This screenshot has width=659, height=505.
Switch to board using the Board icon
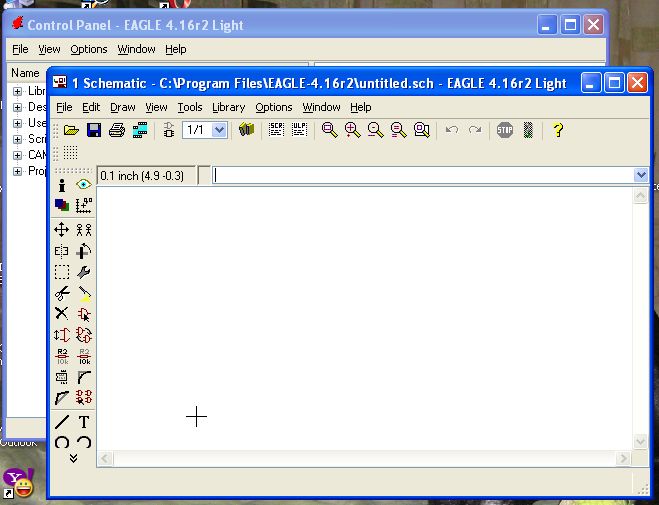(169, 130)
